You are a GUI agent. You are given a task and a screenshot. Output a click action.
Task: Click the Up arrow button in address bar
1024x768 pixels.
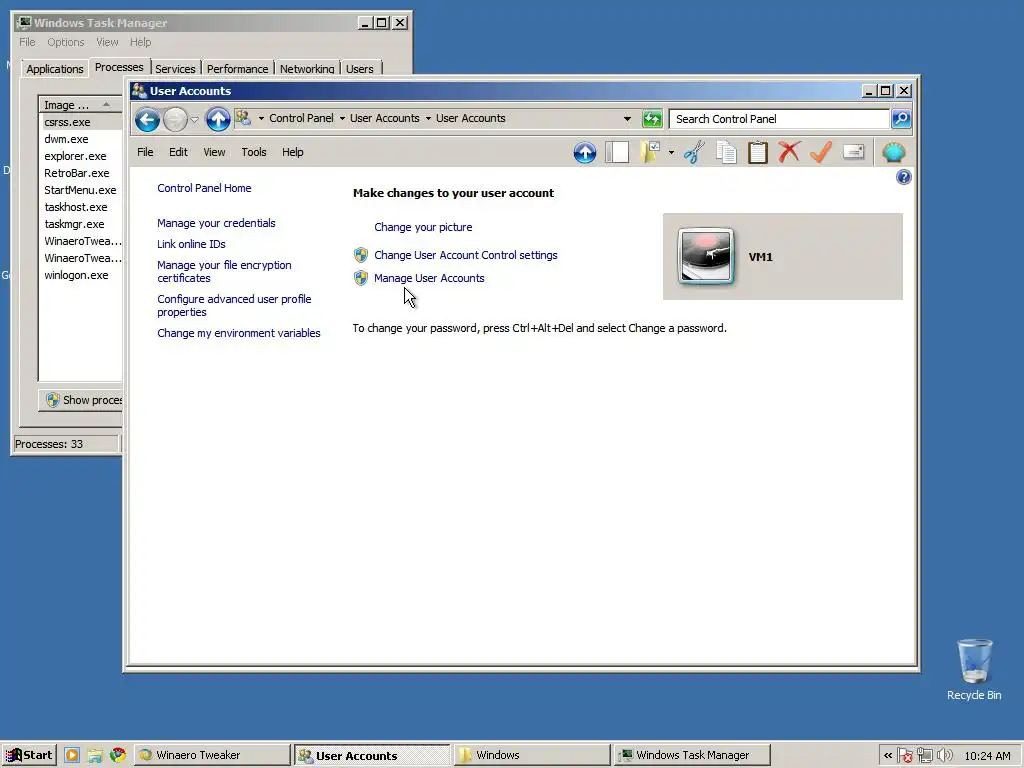point(217,120)
